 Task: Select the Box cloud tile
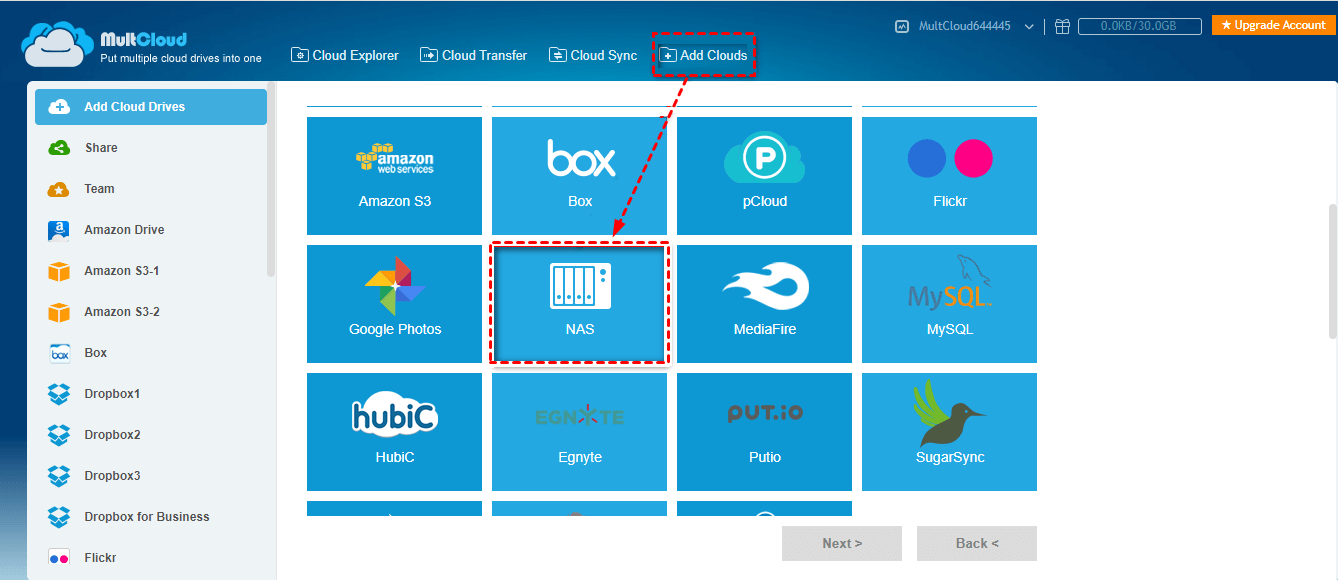(579, 176)
